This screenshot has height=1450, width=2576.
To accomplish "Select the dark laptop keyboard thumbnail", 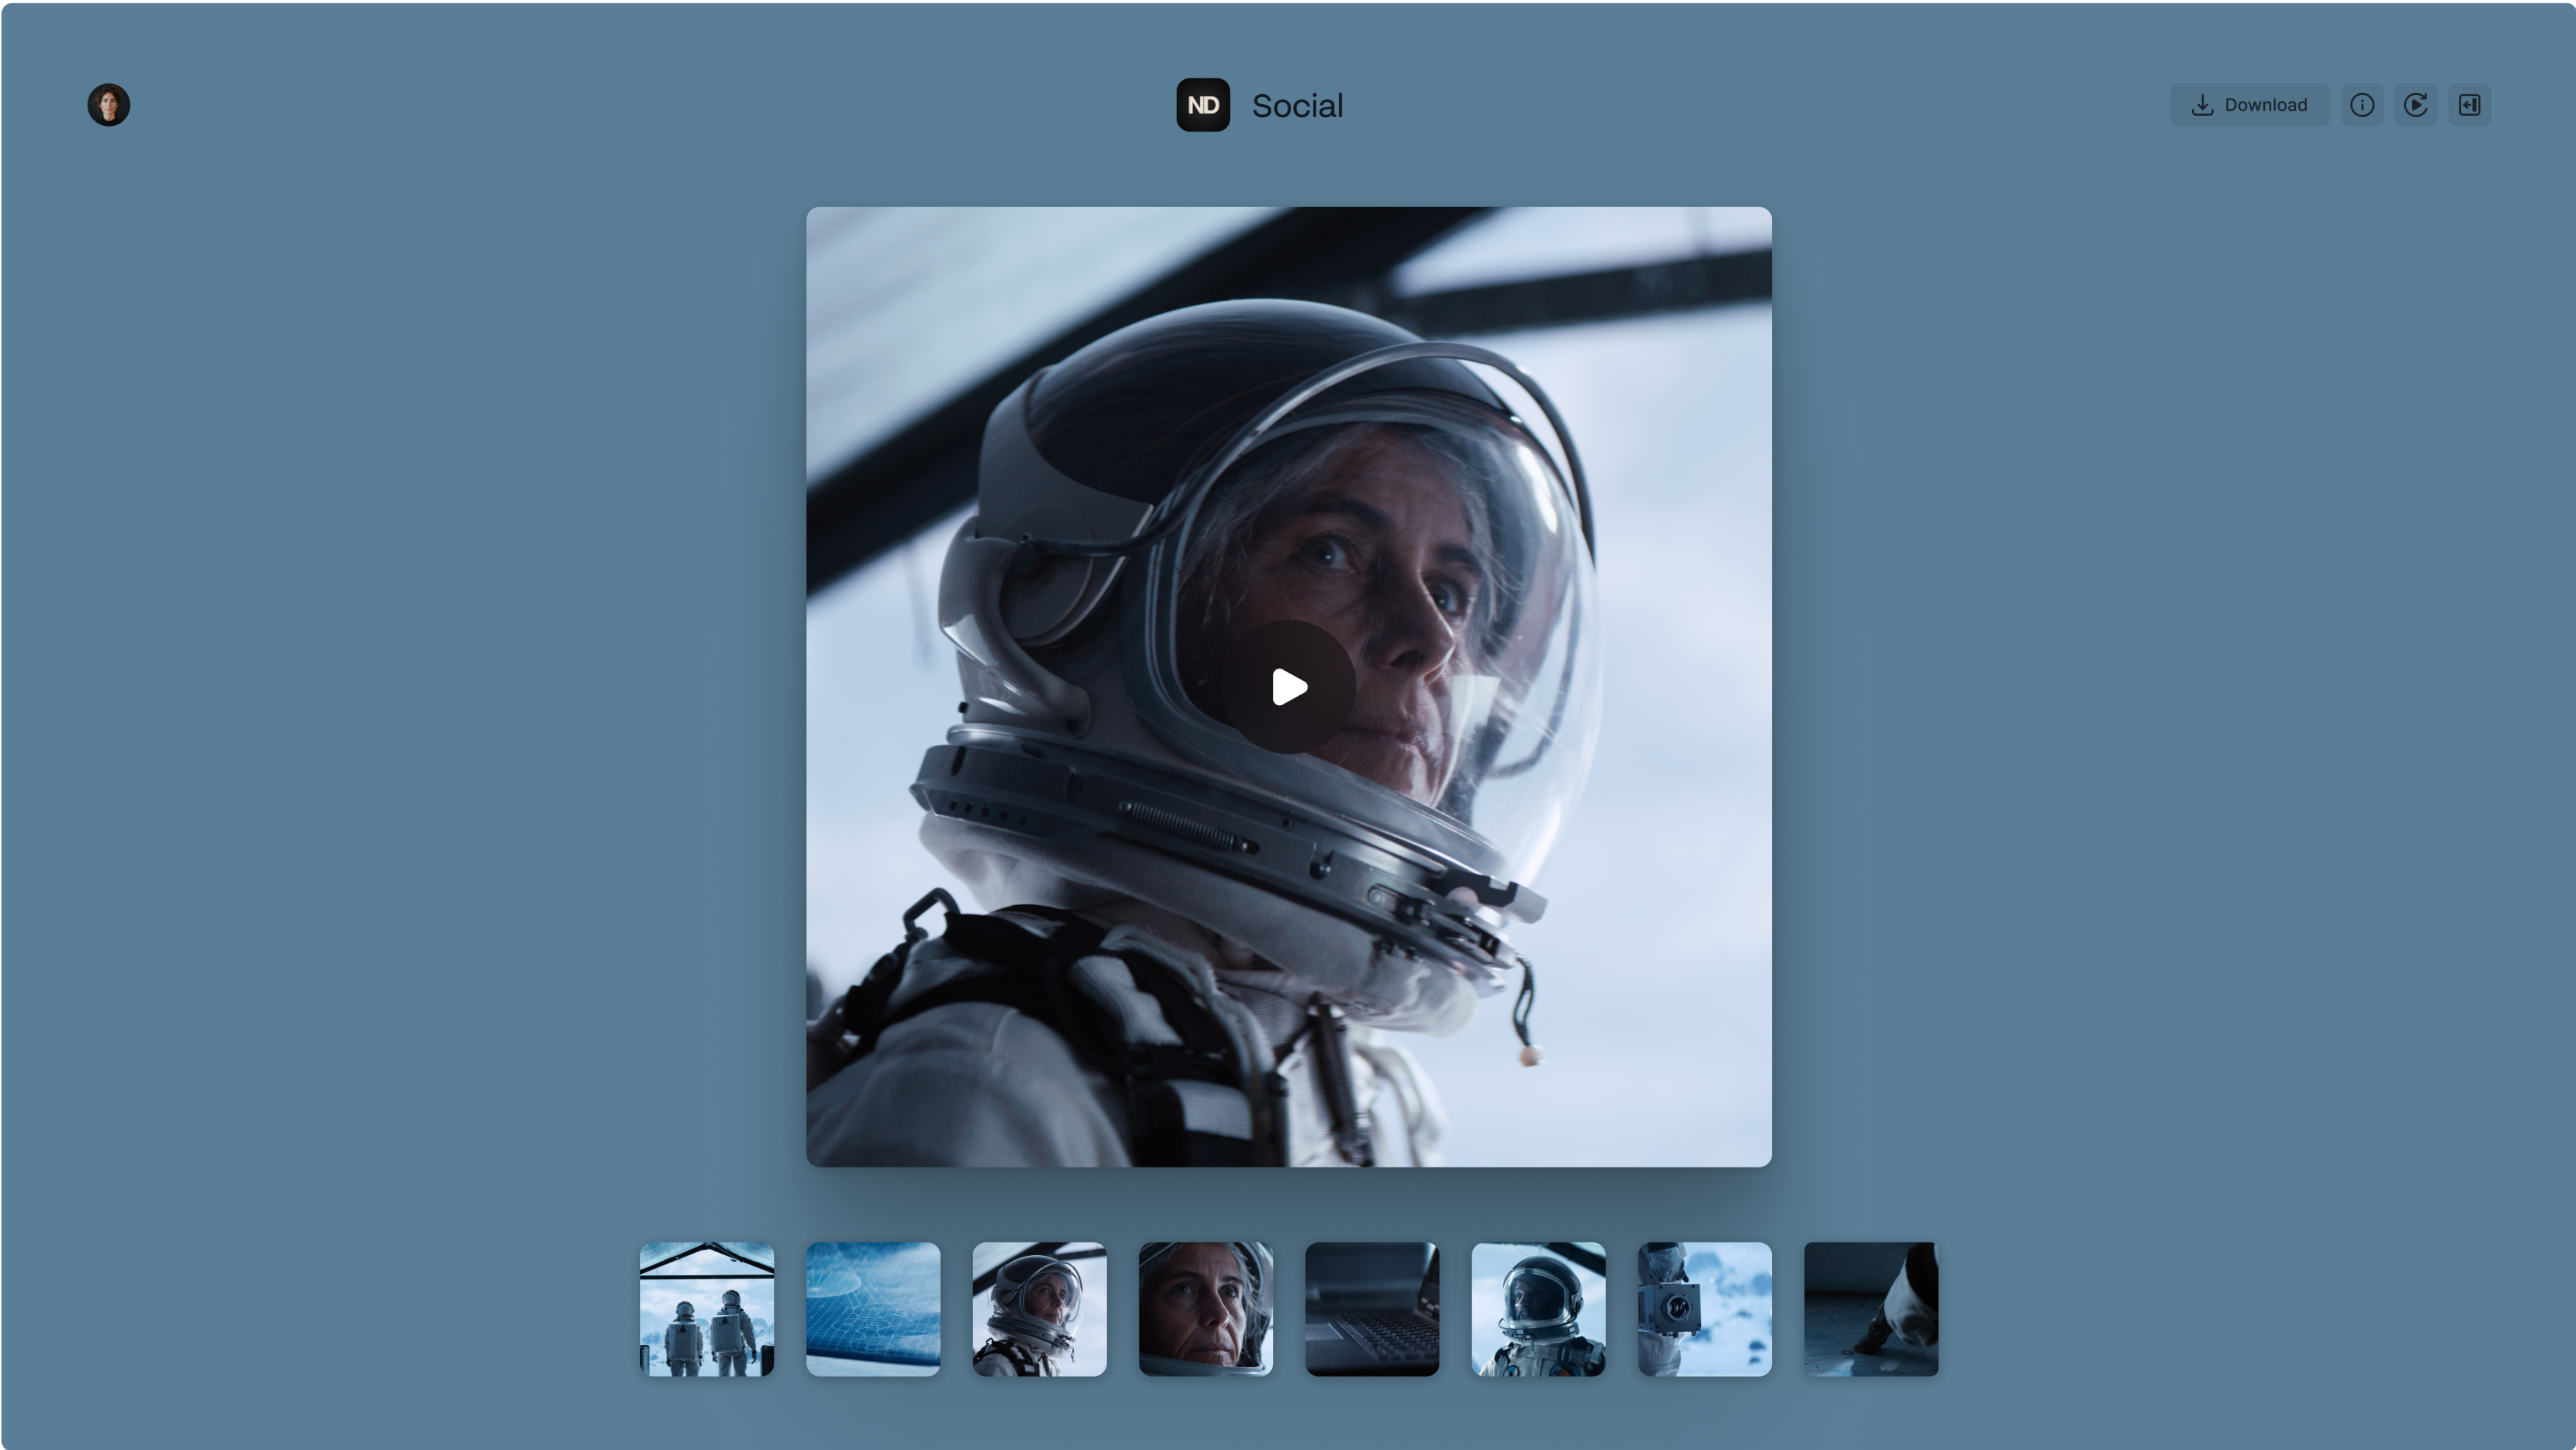I will coord(1372,1309).
